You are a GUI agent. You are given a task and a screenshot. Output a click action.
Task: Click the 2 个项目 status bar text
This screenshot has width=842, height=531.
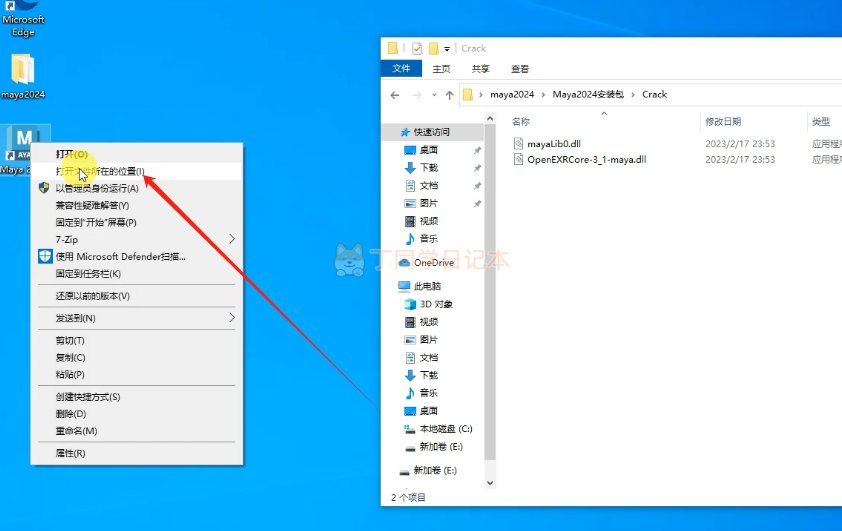[408, 498]
